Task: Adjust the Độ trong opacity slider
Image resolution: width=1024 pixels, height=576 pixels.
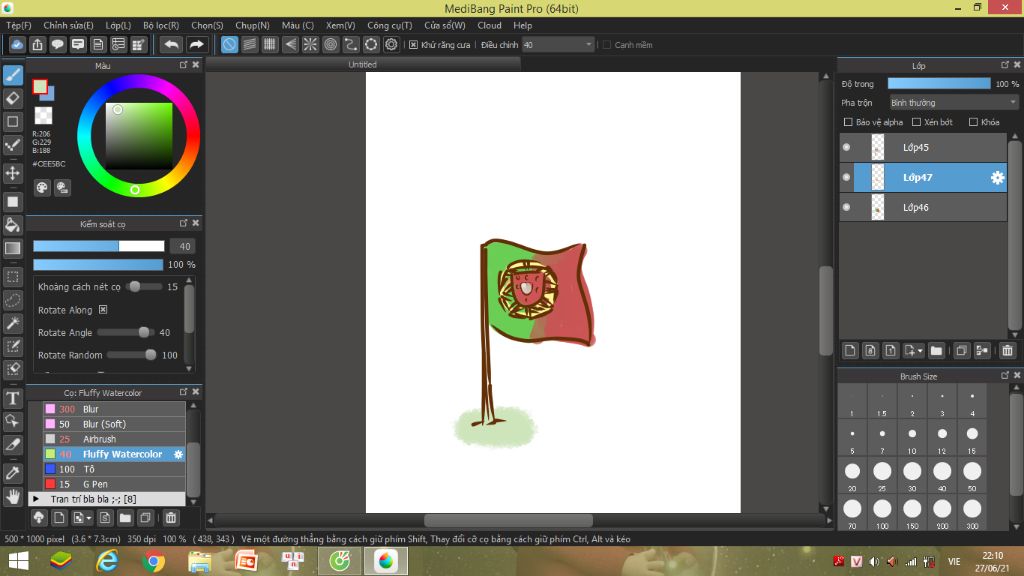Action: point(939,84)
